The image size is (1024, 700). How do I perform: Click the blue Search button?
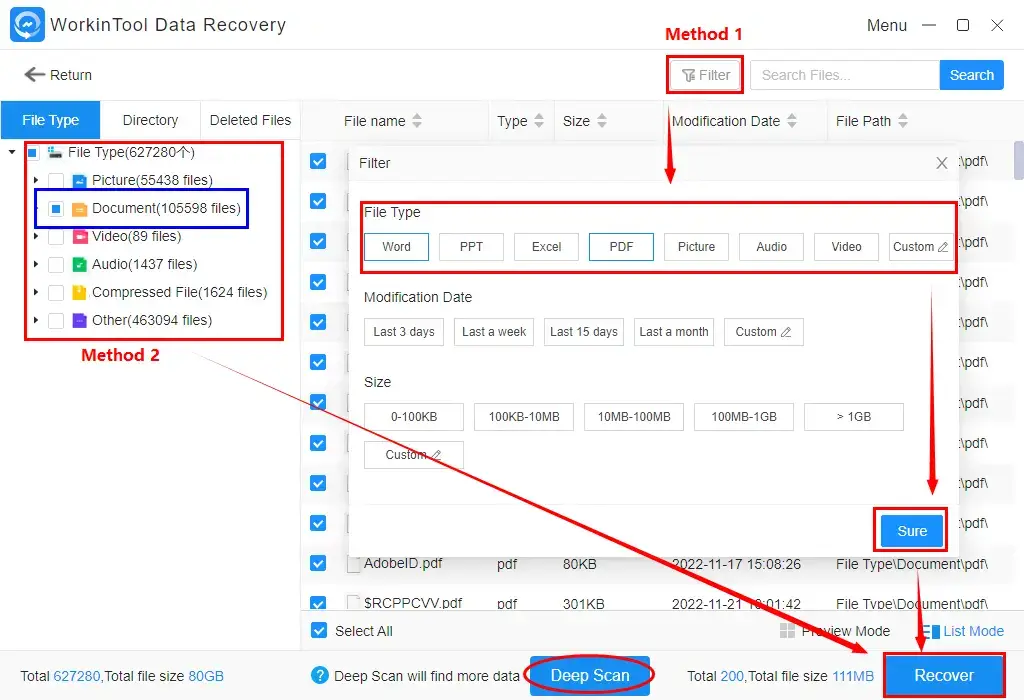point(971,75)
